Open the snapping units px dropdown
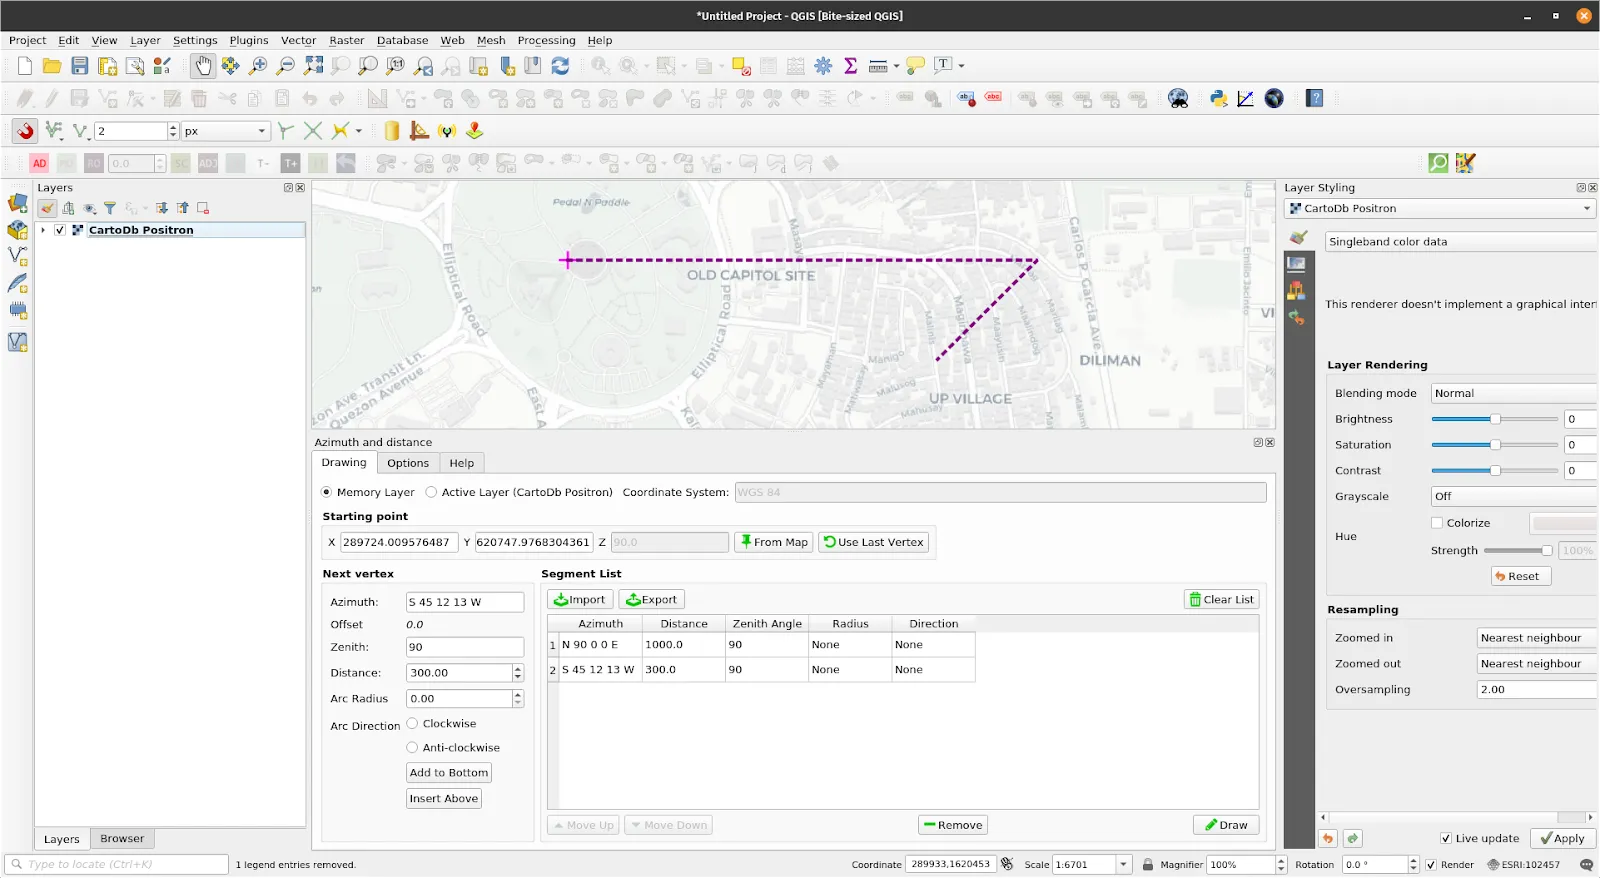The width and height of the screenshot is (1600, 878). tap(226, 131)
